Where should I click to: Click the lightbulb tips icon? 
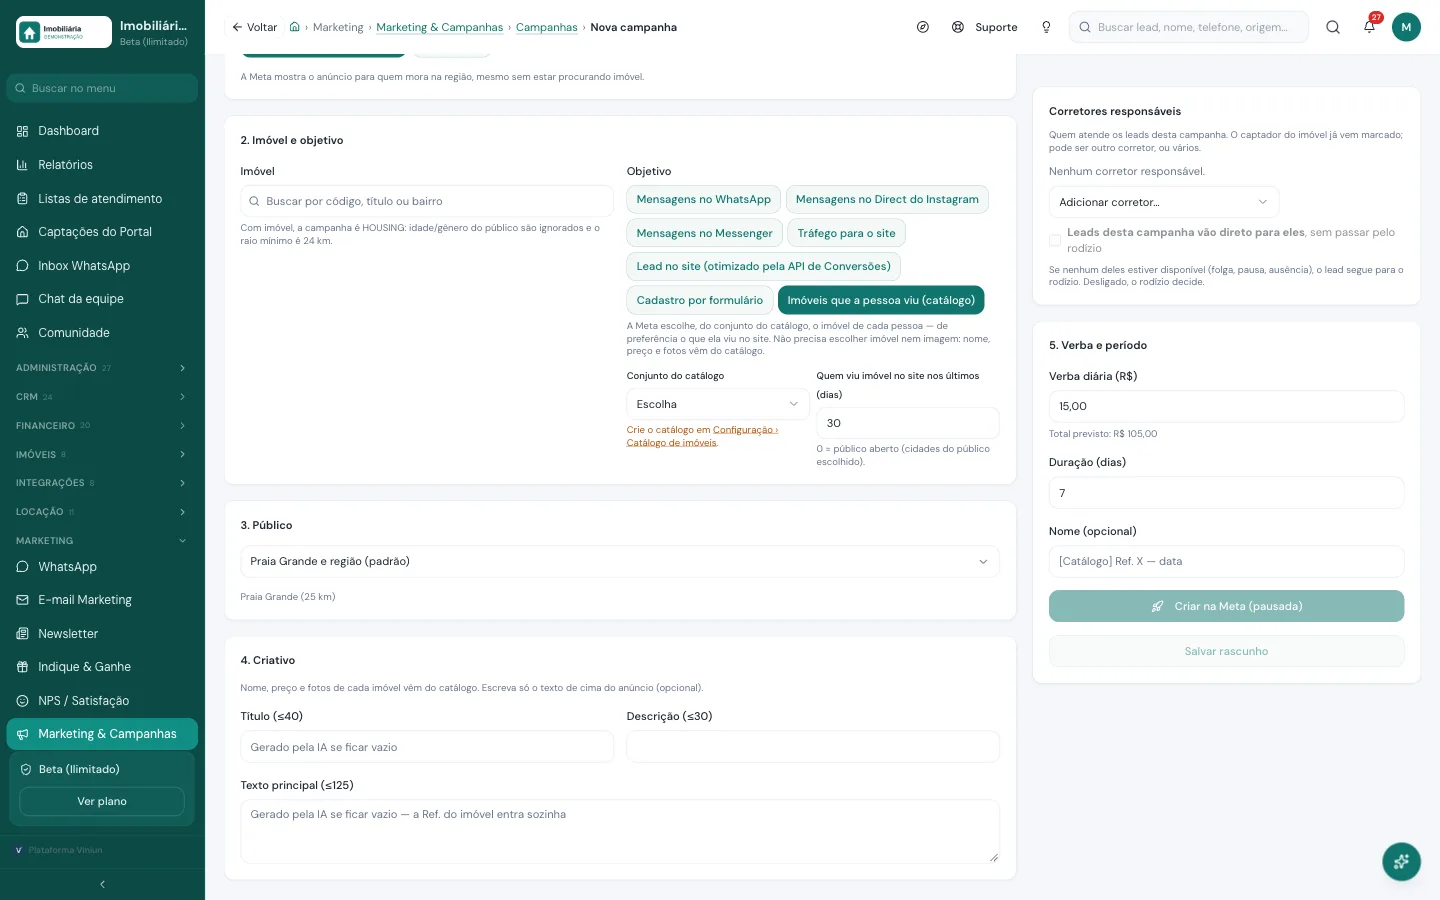pos(1046,27)
